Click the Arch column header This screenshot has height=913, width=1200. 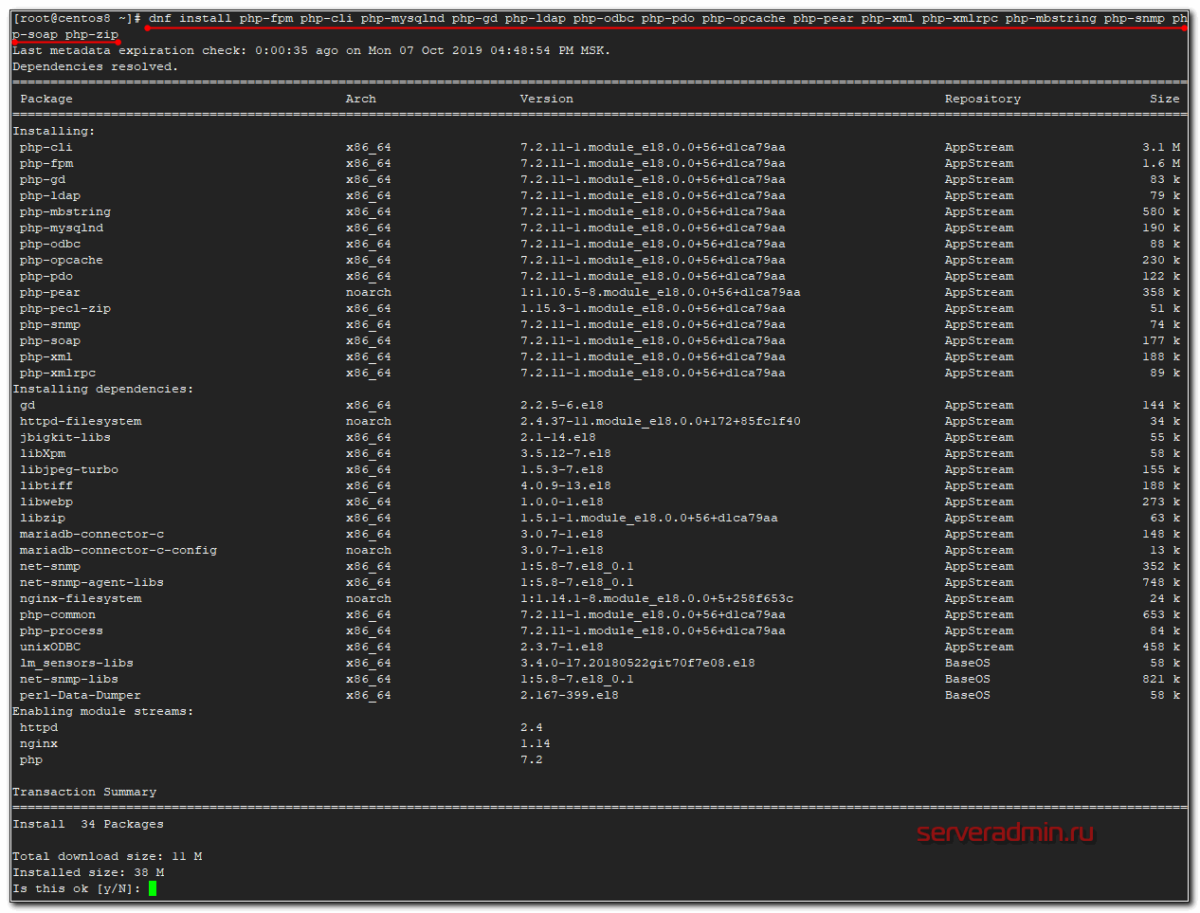pyautogui.click(x=361, y=98)
